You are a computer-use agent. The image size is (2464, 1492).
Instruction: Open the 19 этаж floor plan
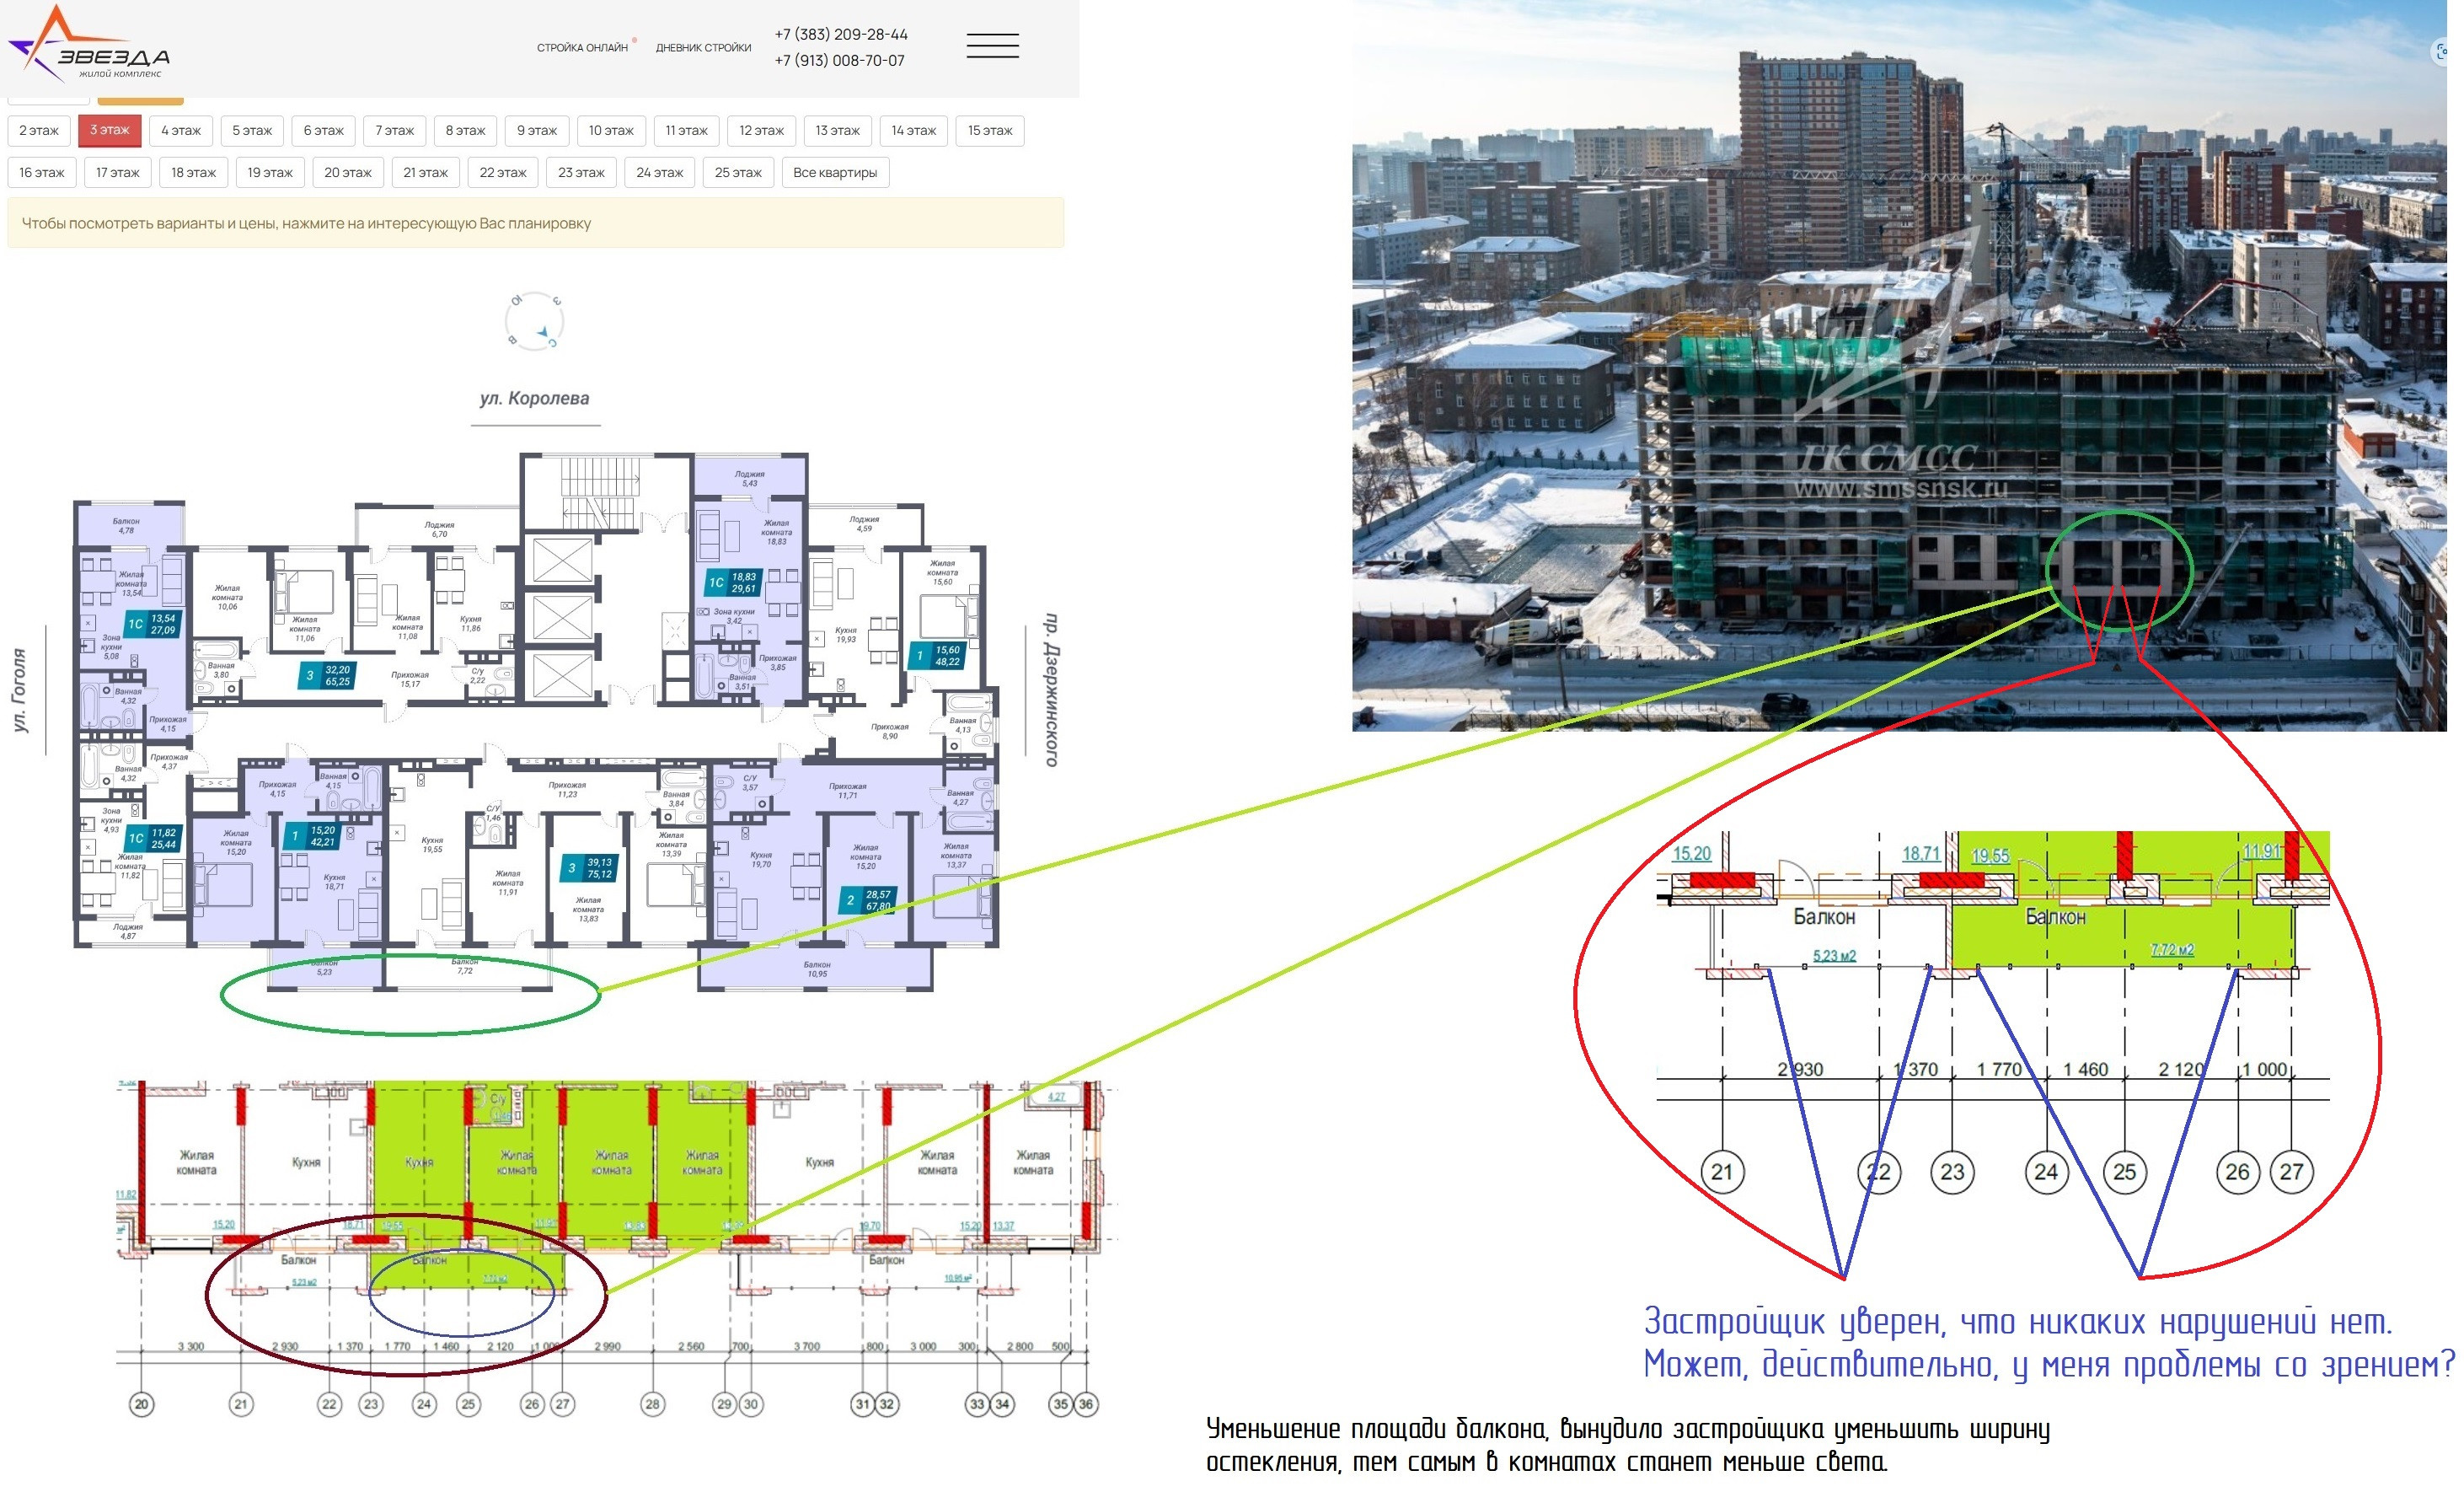[x=270, y=173]
